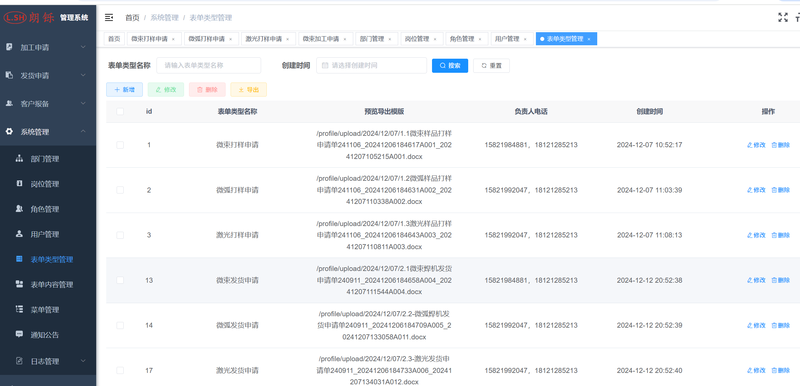Image resolution: width=800 pixels, height=386 pixels.
Task: Check the row with id 2
Action: tap(120, 190)
